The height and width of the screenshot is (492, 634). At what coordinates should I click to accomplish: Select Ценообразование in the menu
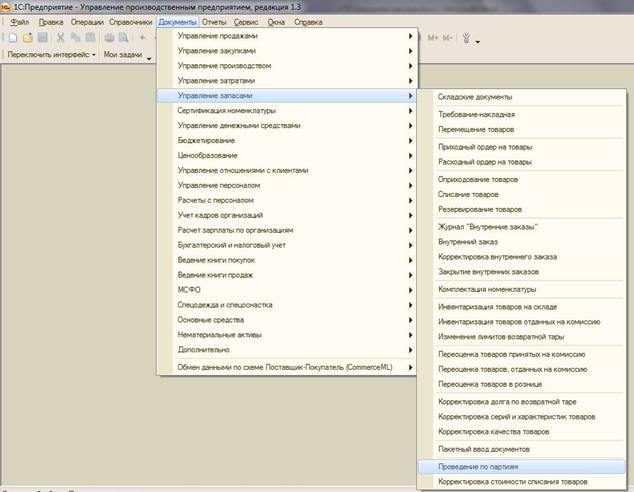pyautogui.click(x=287, y=156)
